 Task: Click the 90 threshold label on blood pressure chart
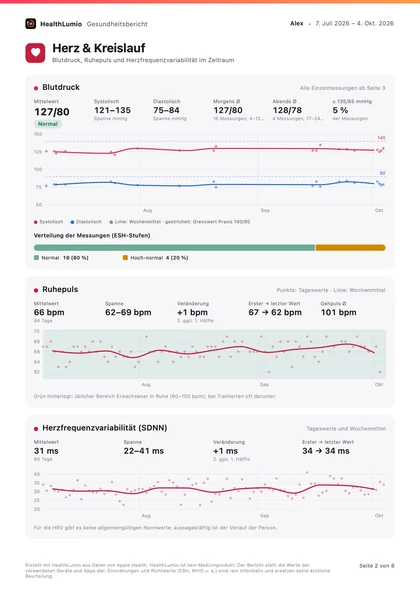(382, 173)
